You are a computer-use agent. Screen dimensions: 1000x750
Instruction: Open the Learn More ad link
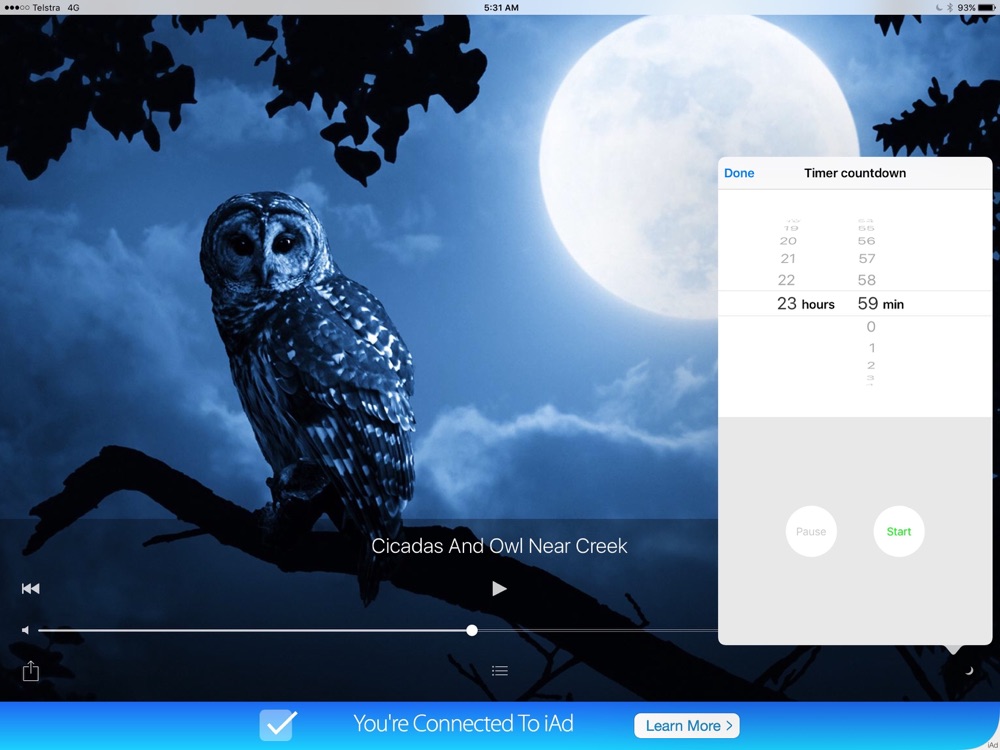[686, 725]
